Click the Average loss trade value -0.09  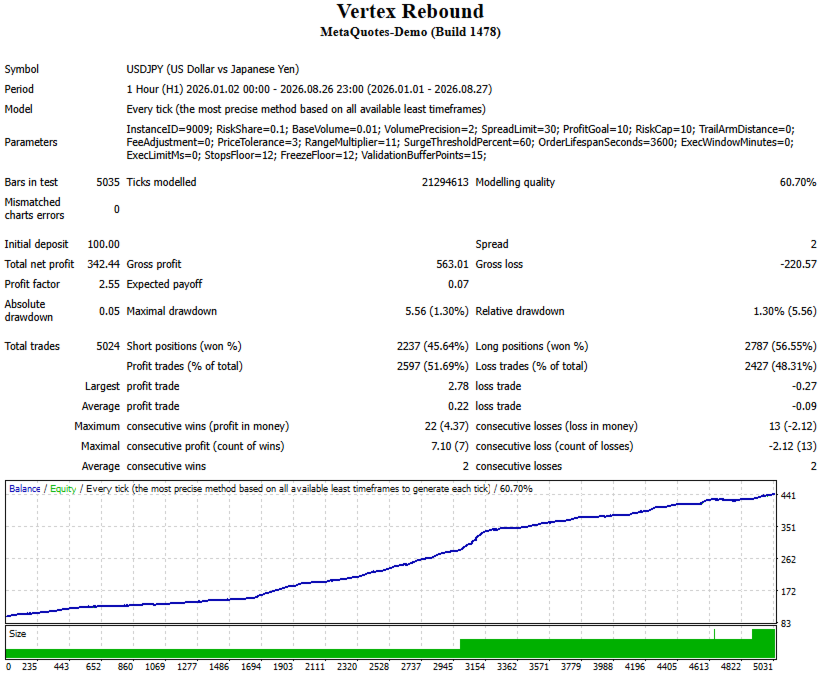coord(804,406)
